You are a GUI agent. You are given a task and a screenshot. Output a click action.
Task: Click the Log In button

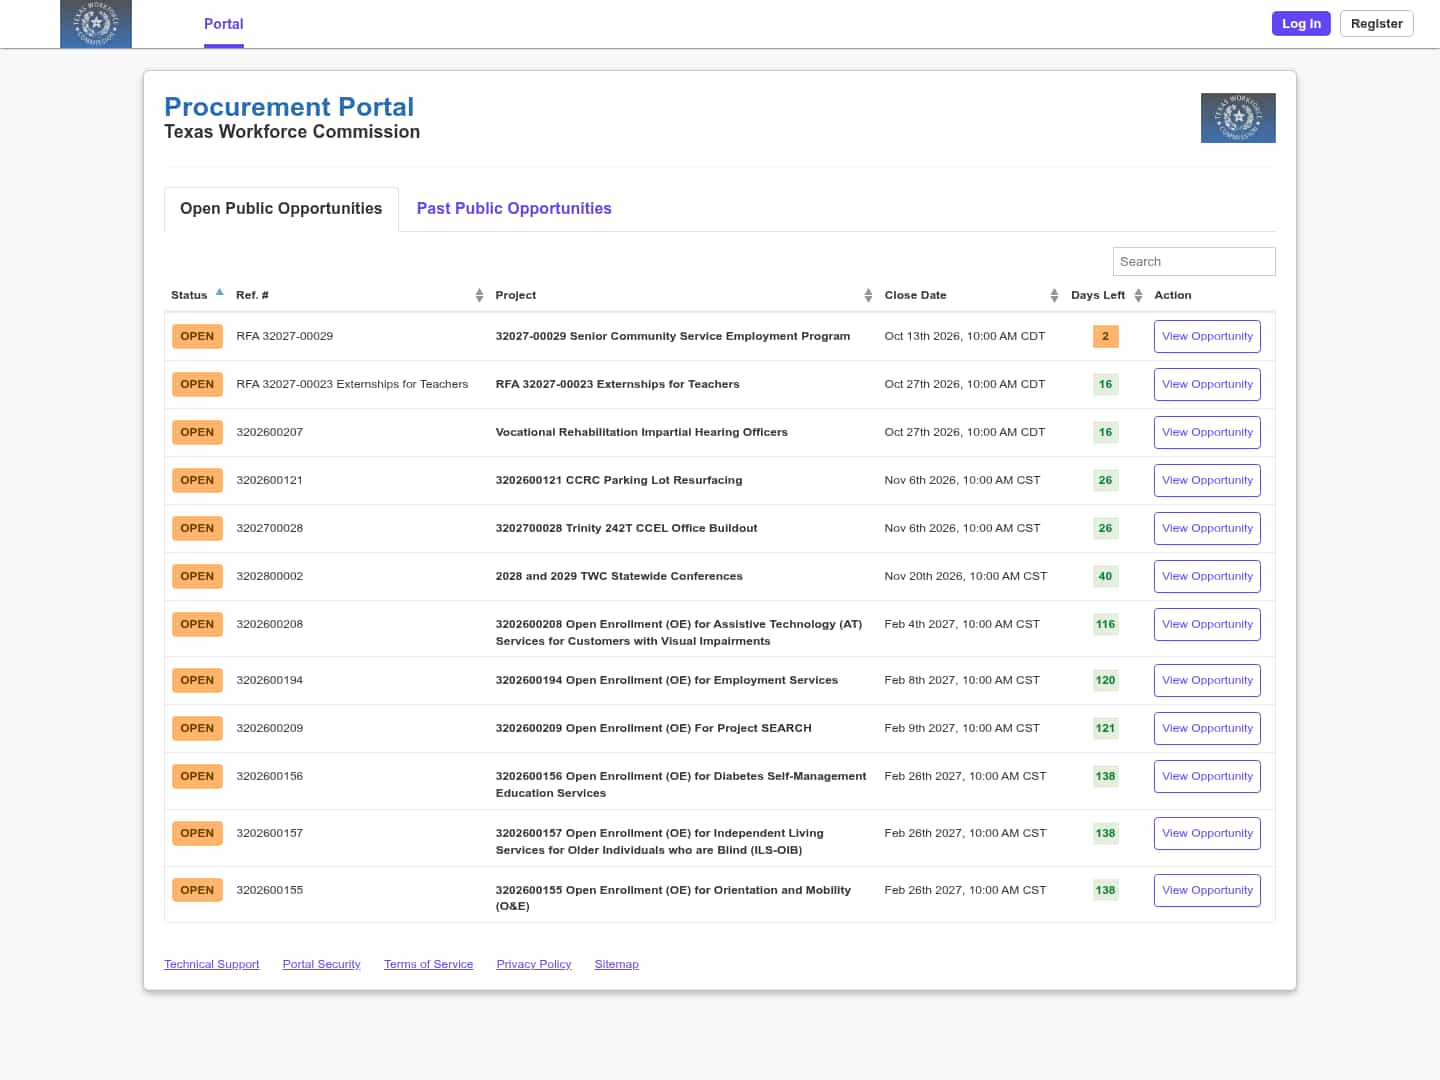coord(1301,24)
